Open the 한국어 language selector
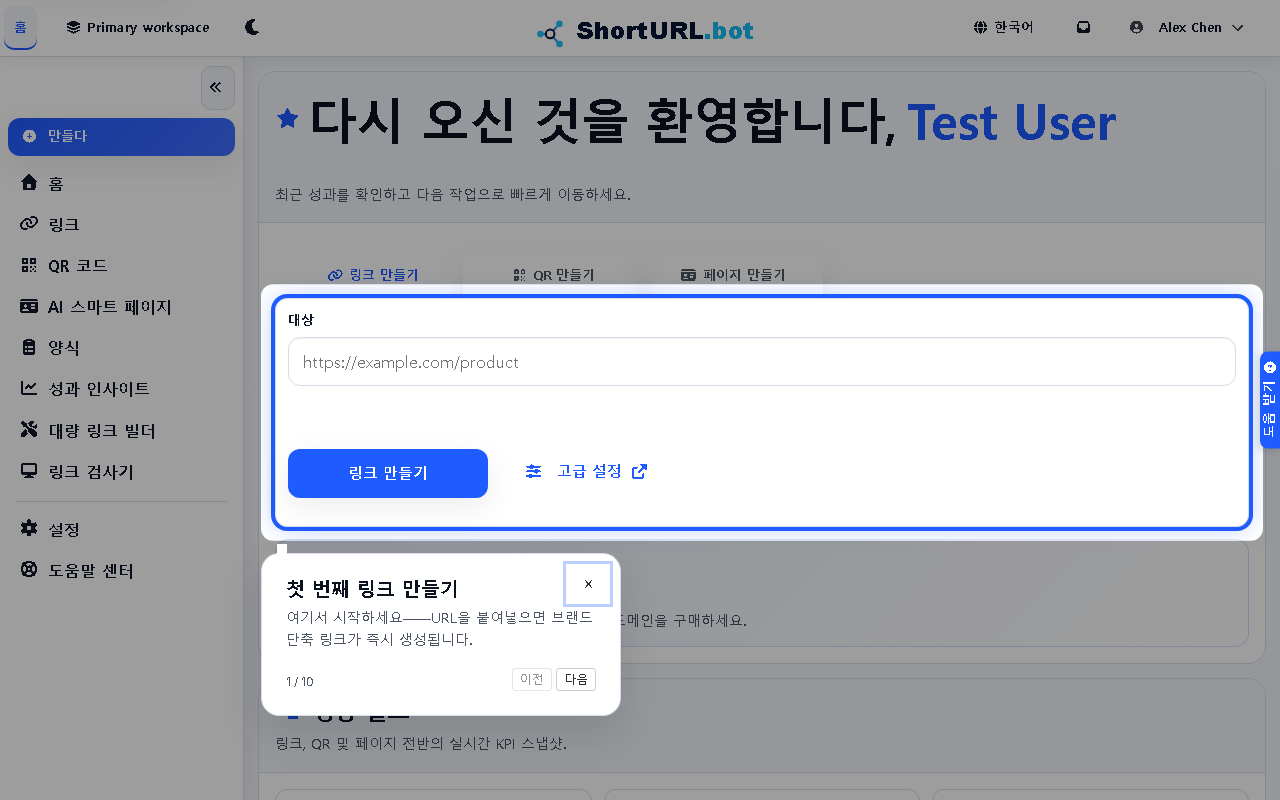 pyautogui.click(x=1003, y=28)
